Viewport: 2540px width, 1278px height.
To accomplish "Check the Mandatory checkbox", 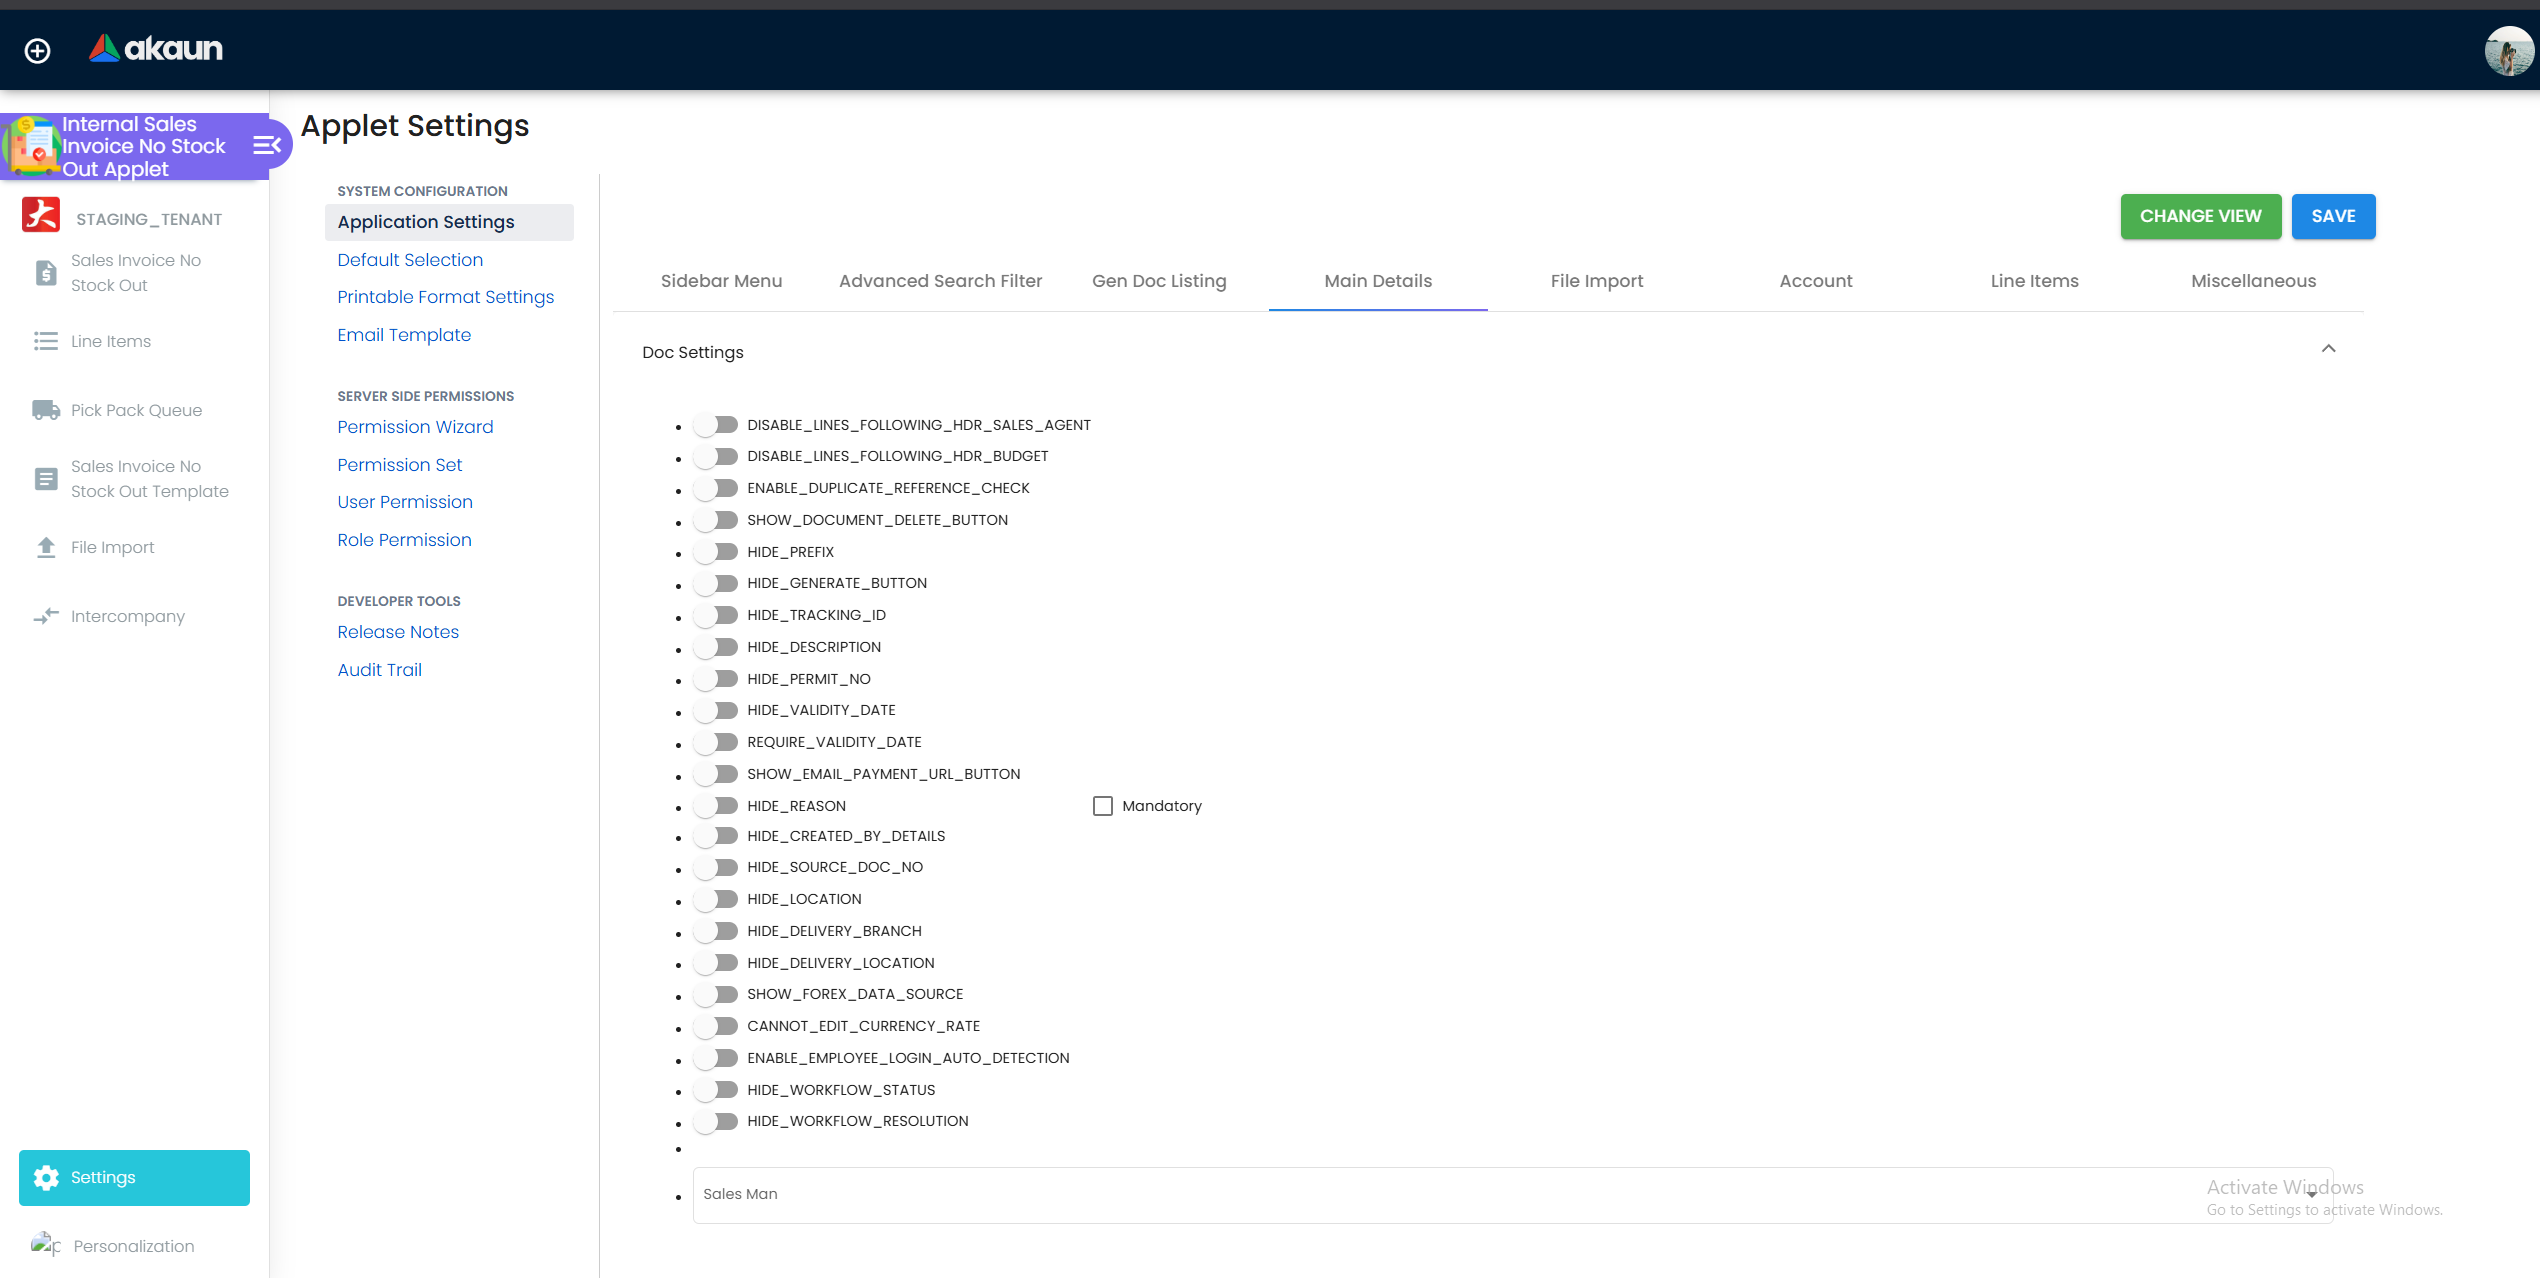I will (x=1103, y=806).
